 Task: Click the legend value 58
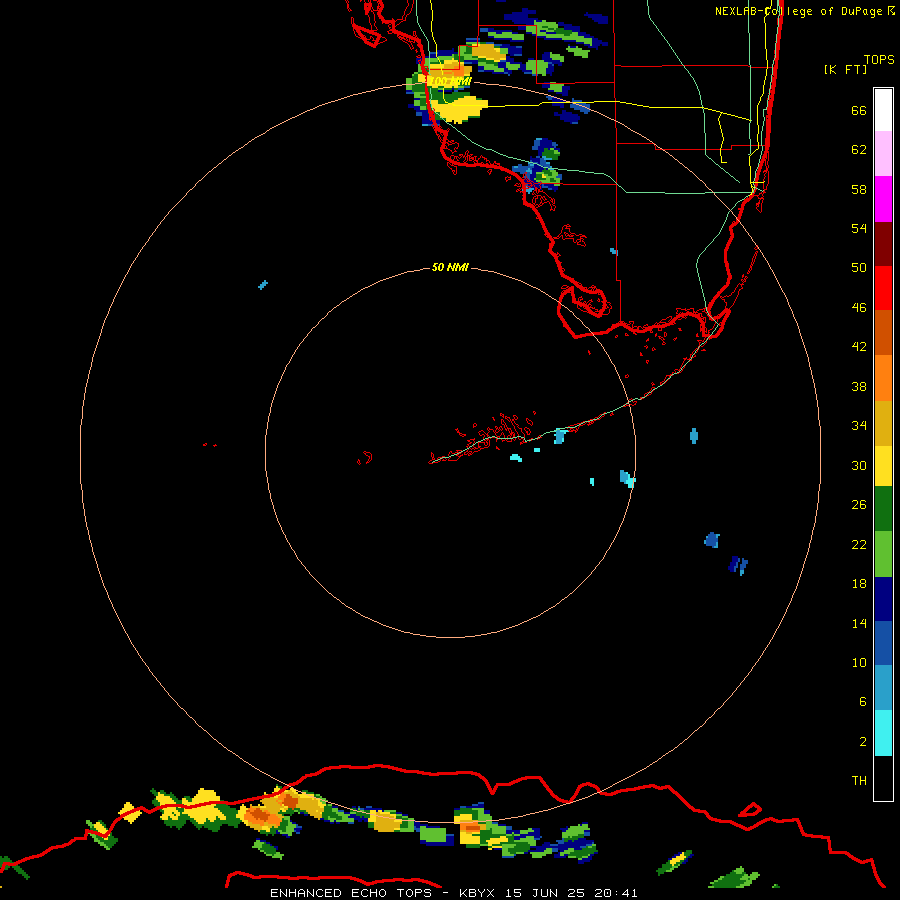[x=859, y=189]
